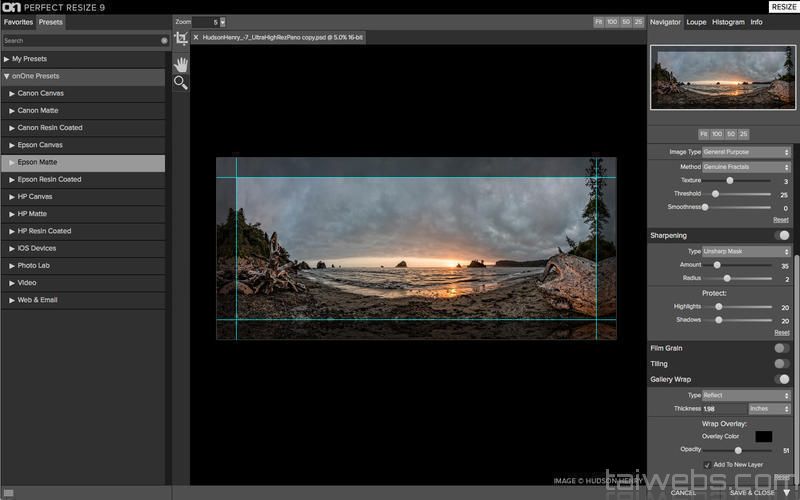Select the Crop tool
800x500 pixels.
(181, 38)
